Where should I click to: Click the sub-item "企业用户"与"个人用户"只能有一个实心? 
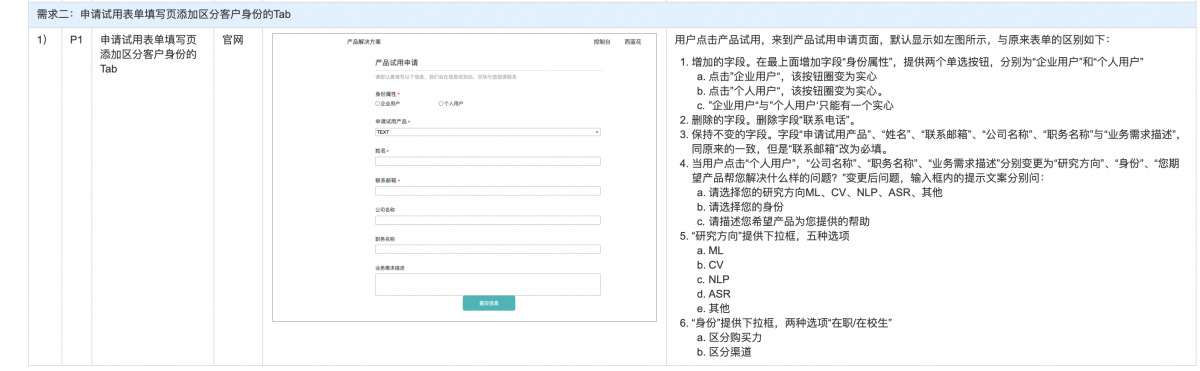click(795, 104)
